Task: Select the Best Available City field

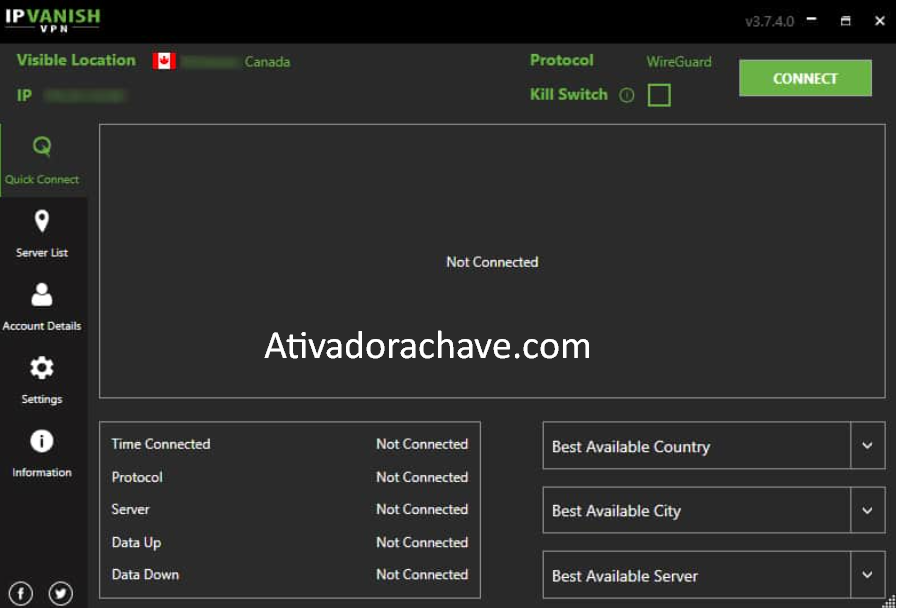Action: [x=697, y=510]
